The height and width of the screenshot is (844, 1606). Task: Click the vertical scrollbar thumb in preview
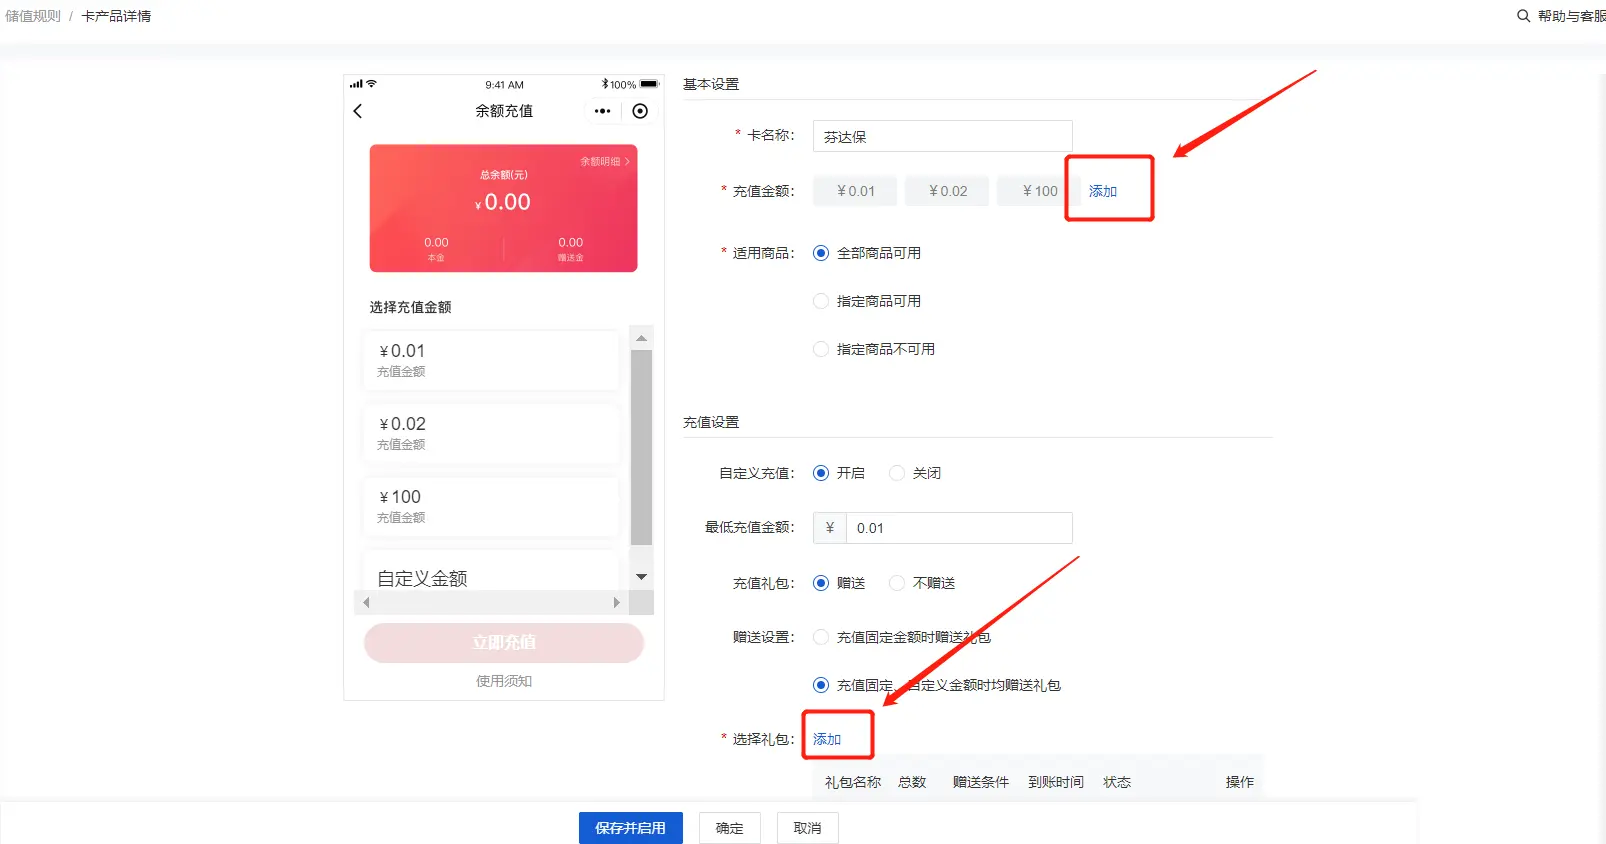point(641,445)
